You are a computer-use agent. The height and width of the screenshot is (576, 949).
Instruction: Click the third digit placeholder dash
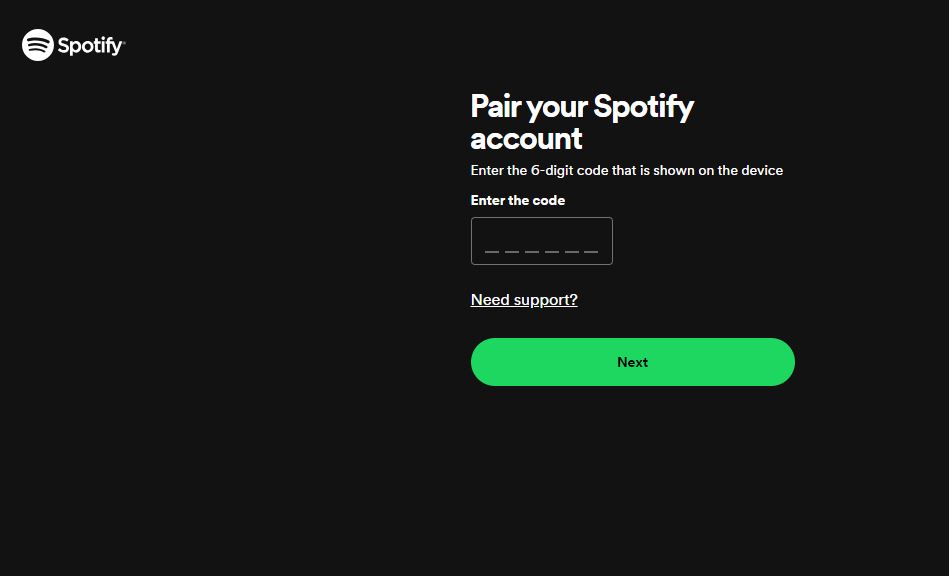[531, 250]
